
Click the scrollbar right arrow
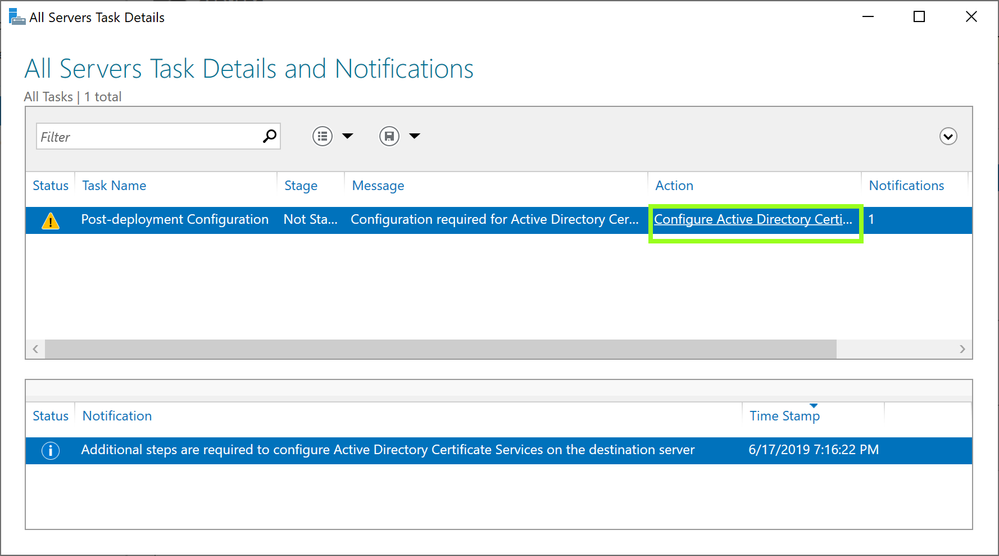click(962, 349)
